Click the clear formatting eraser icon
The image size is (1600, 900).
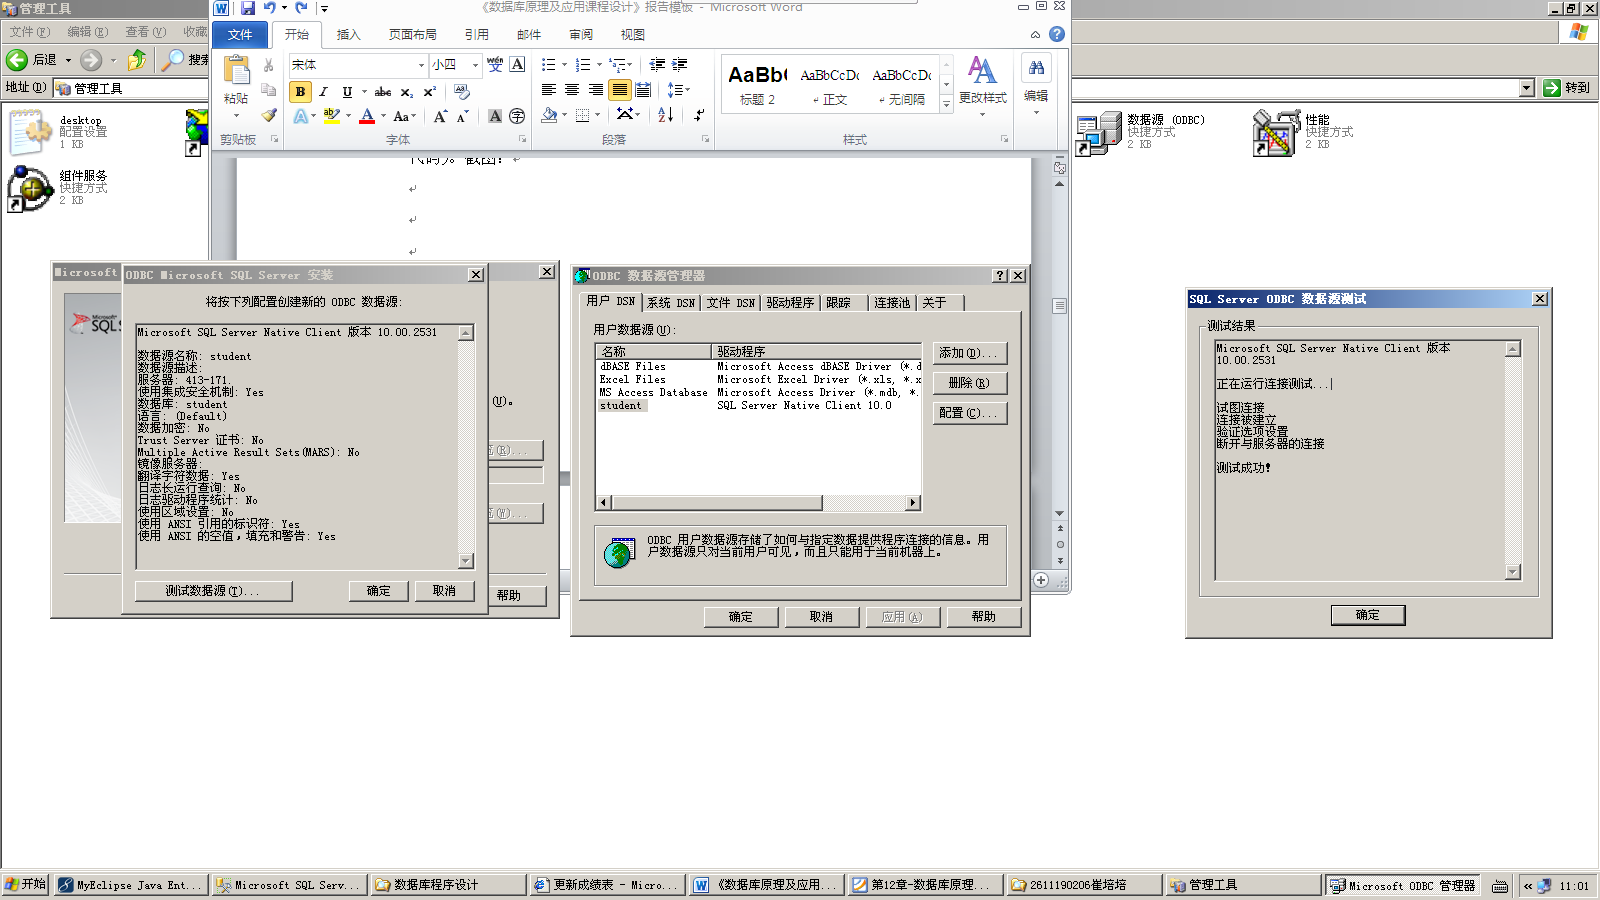(461, 91)
